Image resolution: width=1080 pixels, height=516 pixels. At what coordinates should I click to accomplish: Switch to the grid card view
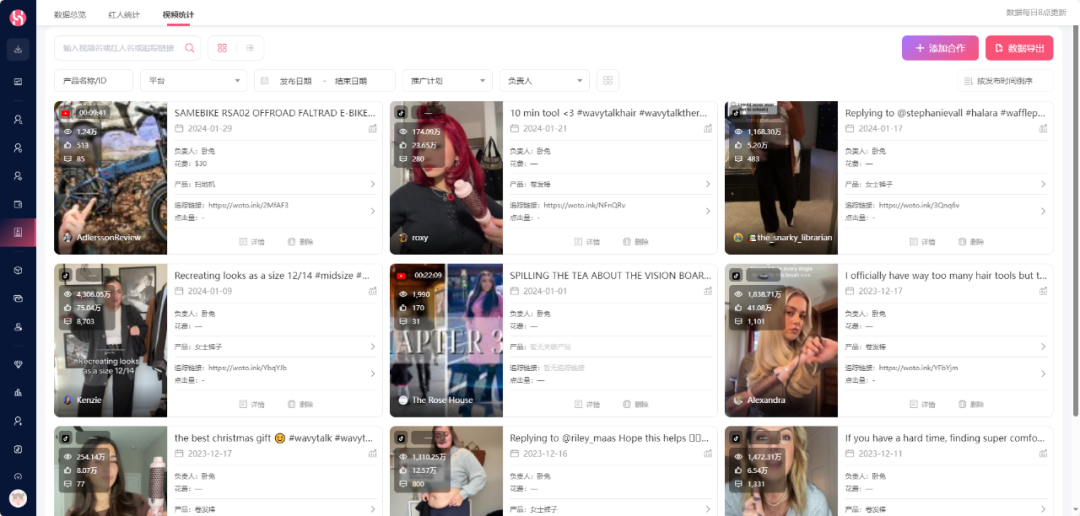(222, 48)
